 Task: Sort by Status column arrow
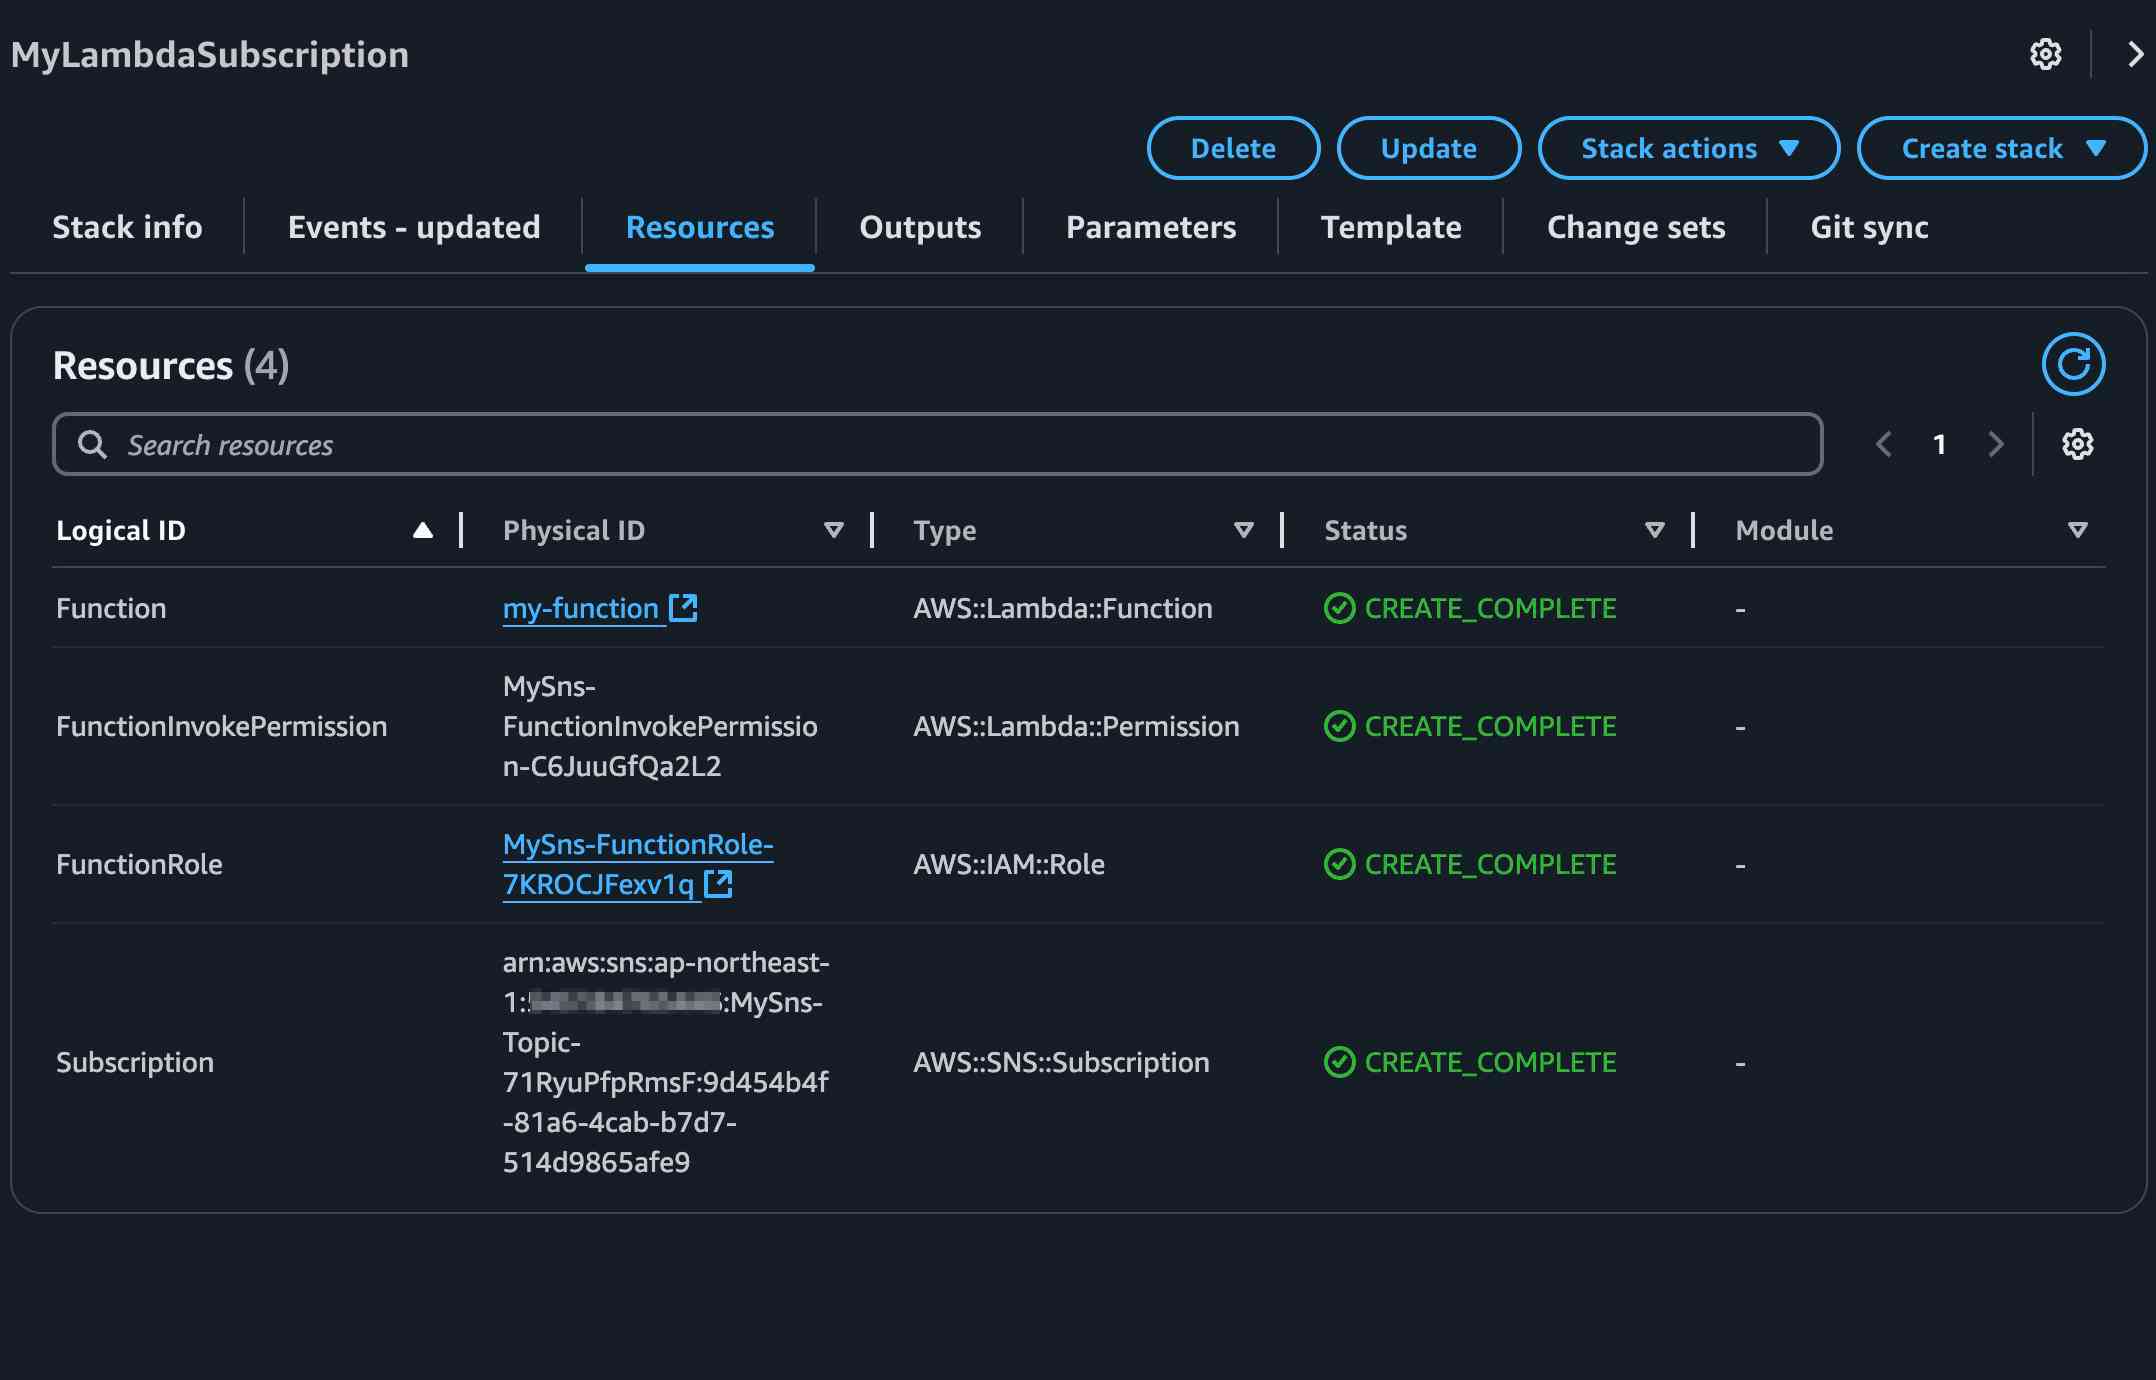(1654, 530)
